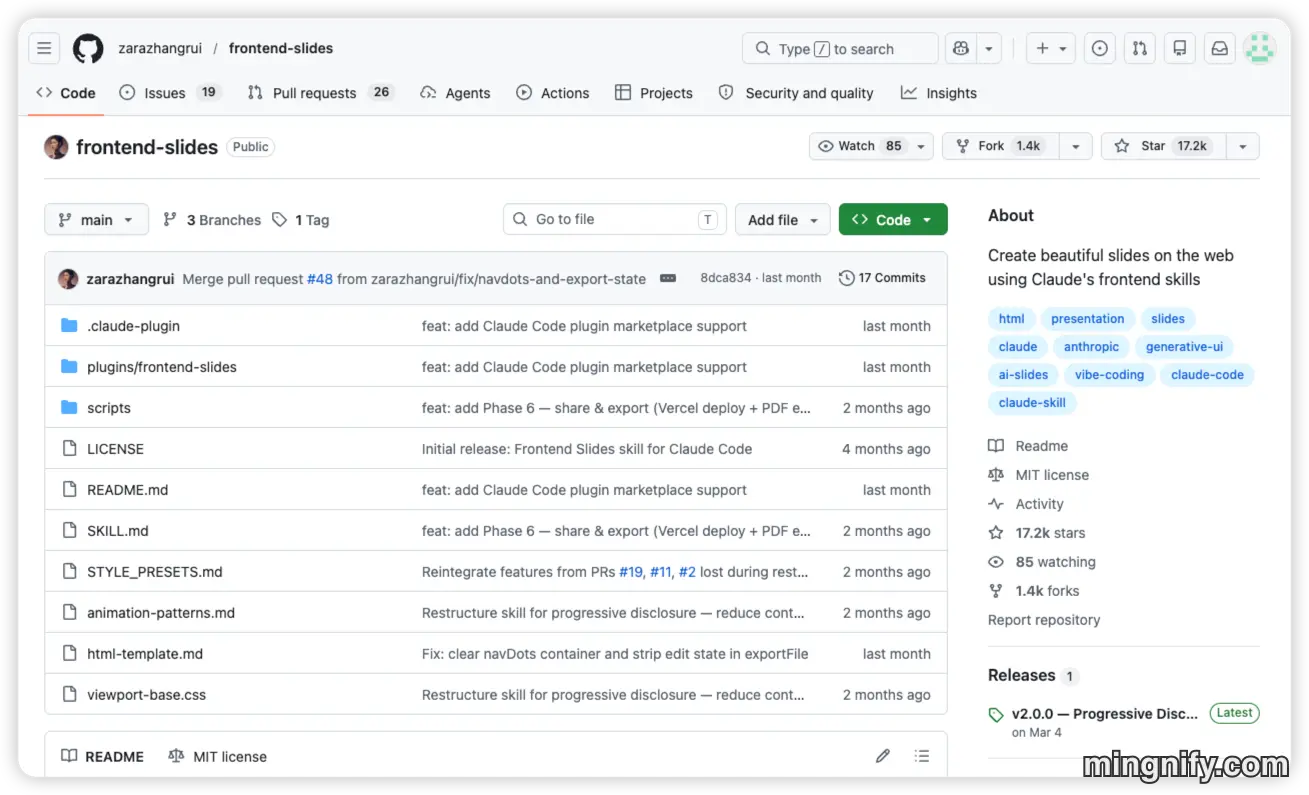
Task: Open the Security and quality tab
Action: click(796, 93)
